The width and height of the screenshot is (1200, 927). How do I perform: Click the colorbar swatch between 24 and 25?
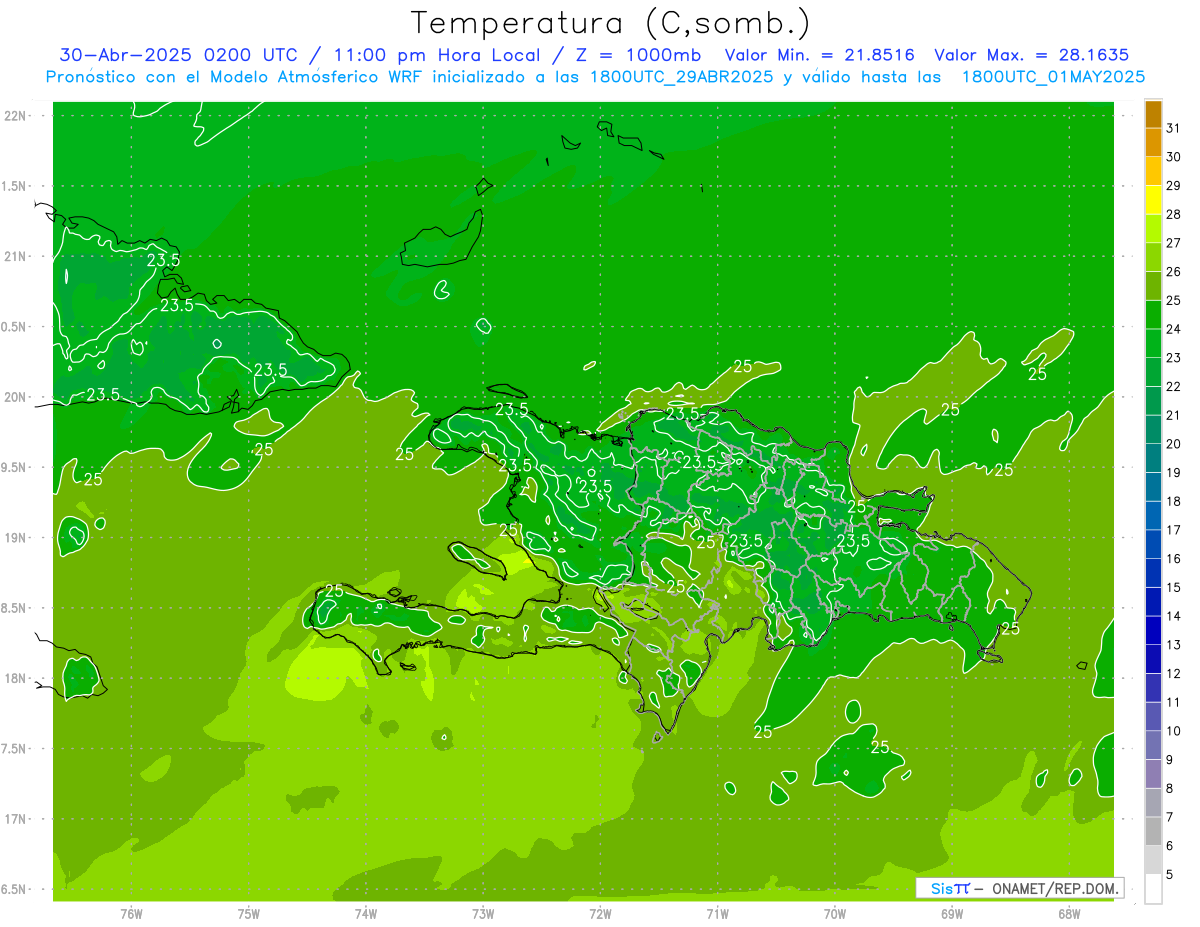click(x=1153, y=314)
